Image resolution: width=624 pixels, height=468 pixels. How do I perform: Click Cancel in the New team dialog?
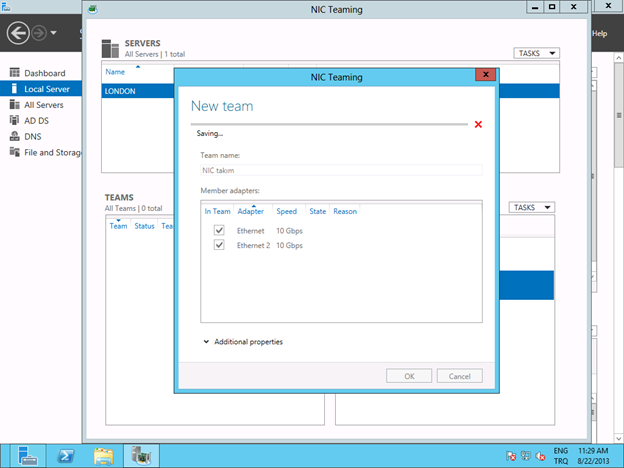[x=460, y=376]
